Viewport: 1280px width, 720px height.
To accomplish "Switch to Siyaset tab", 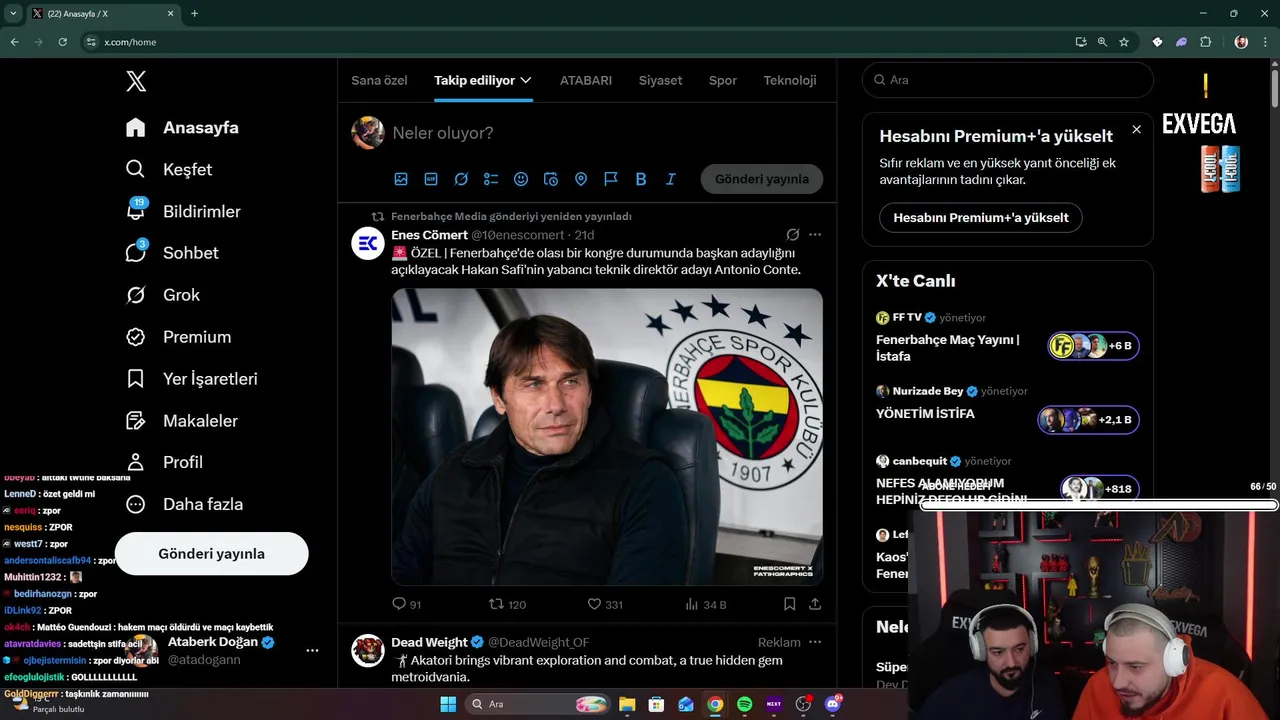I will 660,80.
